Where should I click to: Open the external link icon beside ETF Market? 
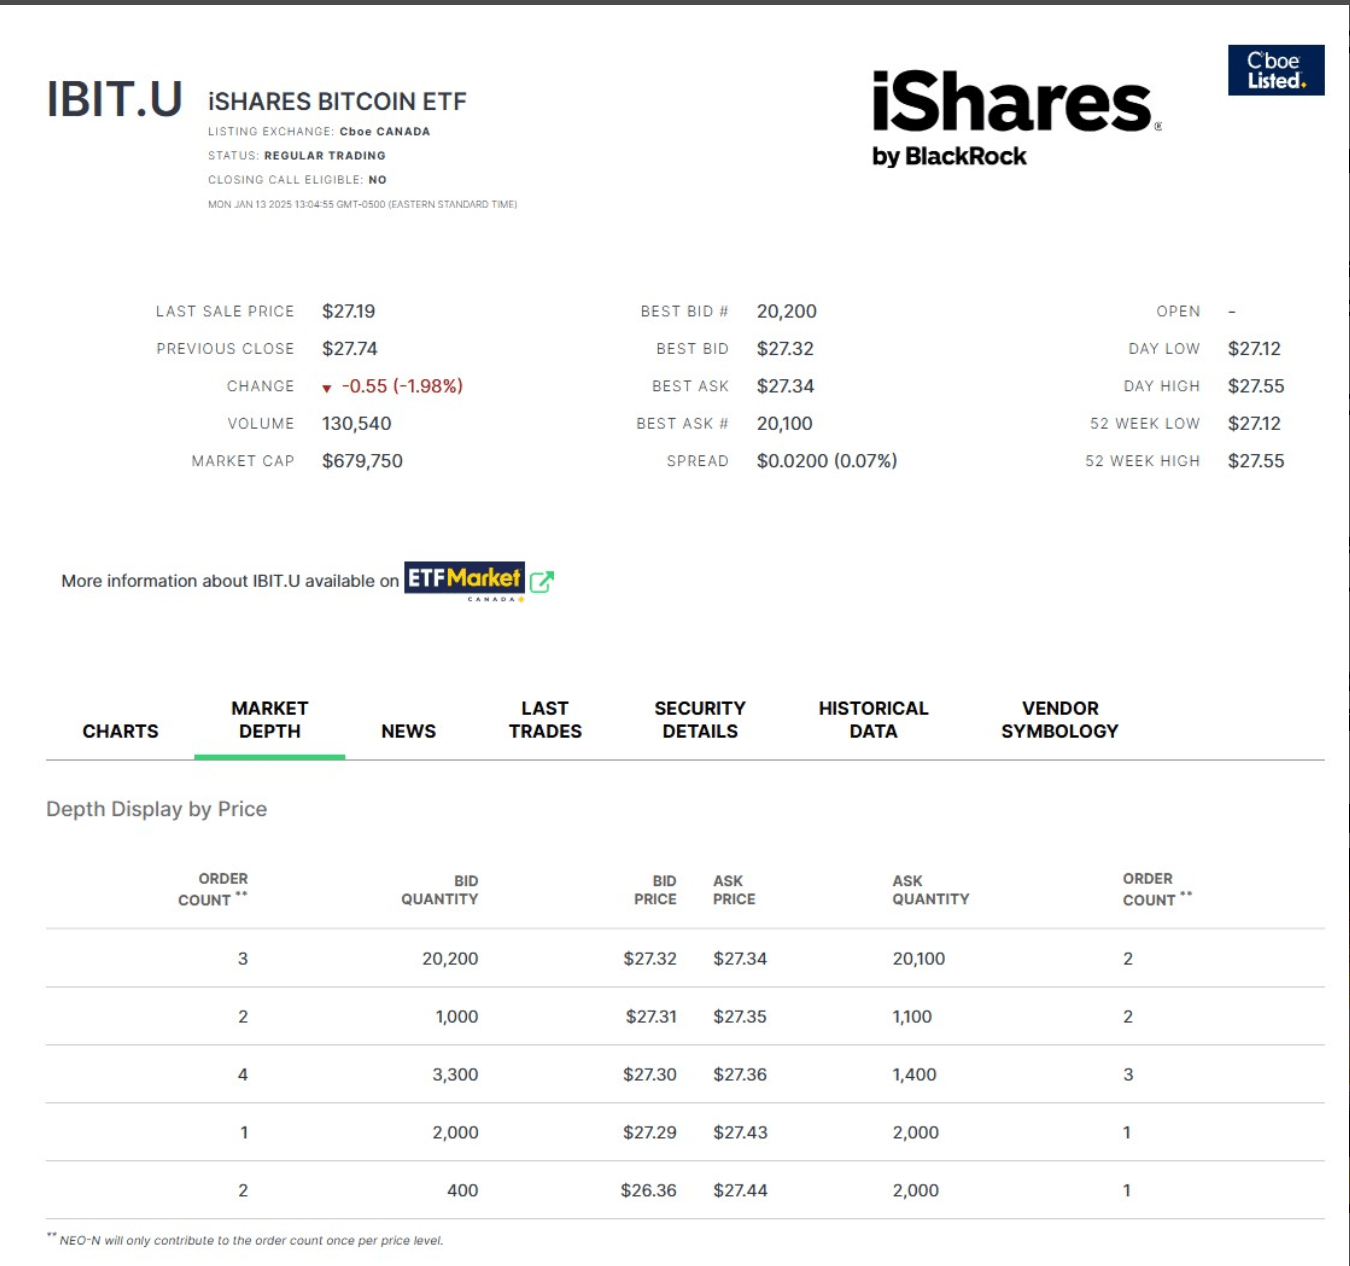point(541,581)
